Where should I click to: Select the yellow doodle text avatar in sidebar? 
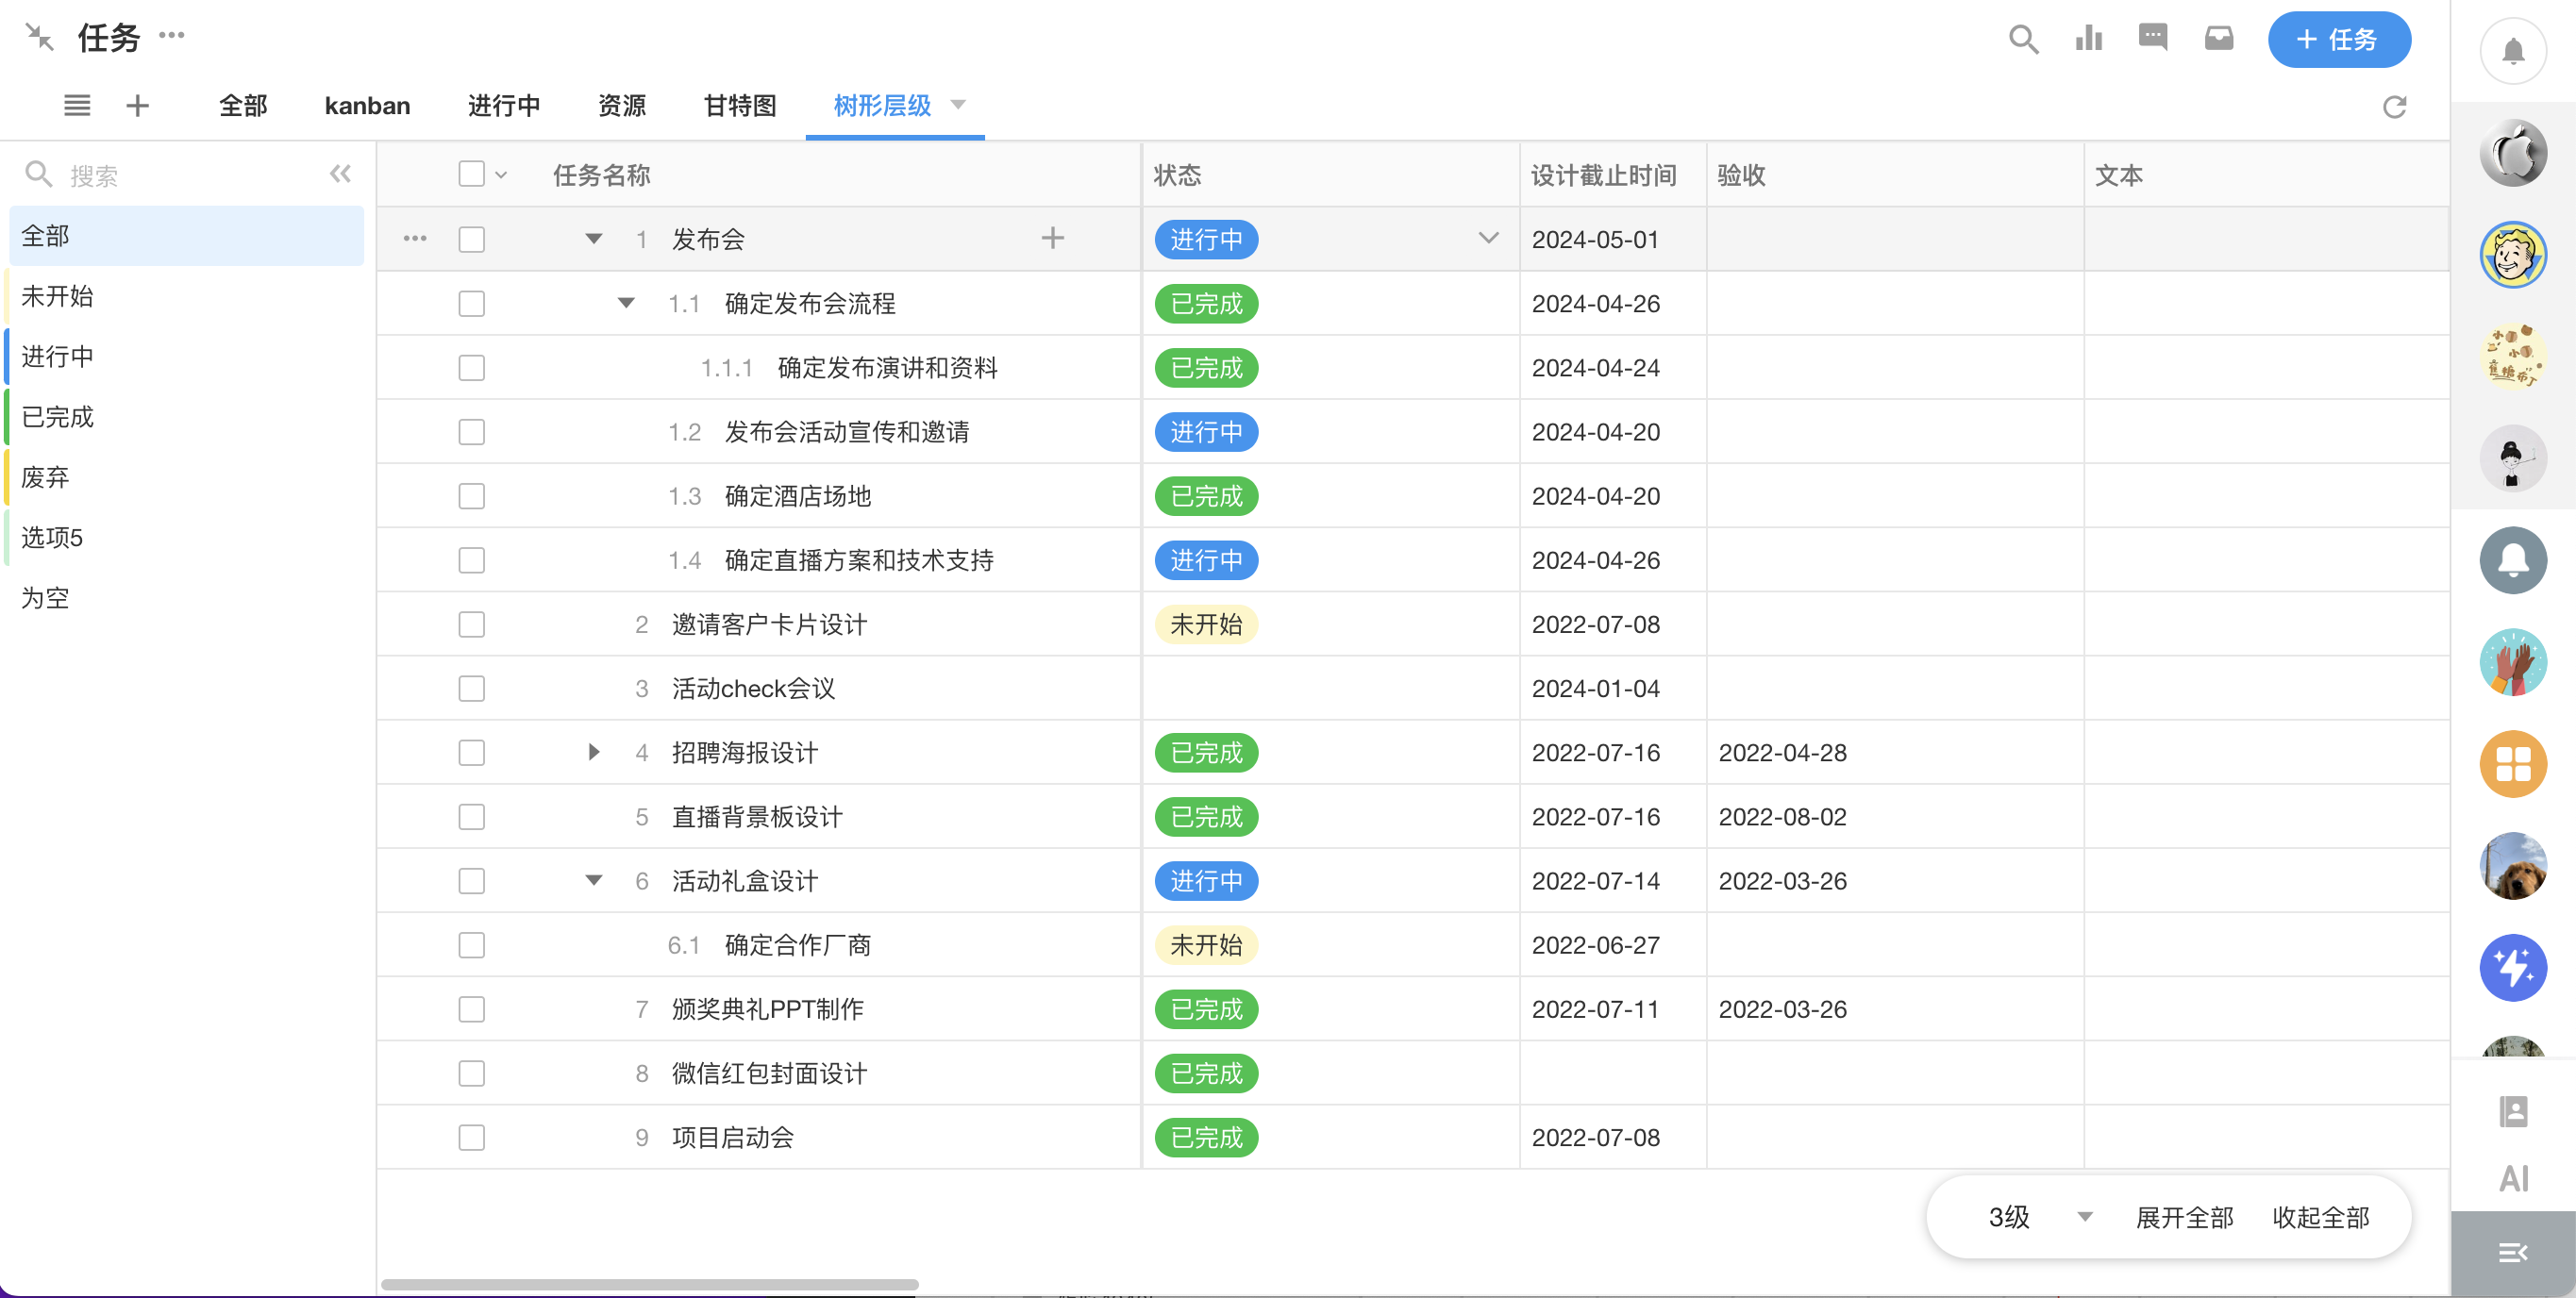click(2513, 357)
